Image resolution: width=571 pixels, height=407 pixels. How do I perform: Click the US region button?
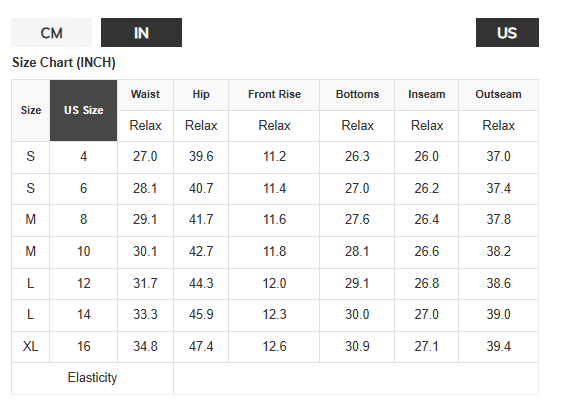click(507, 33)
